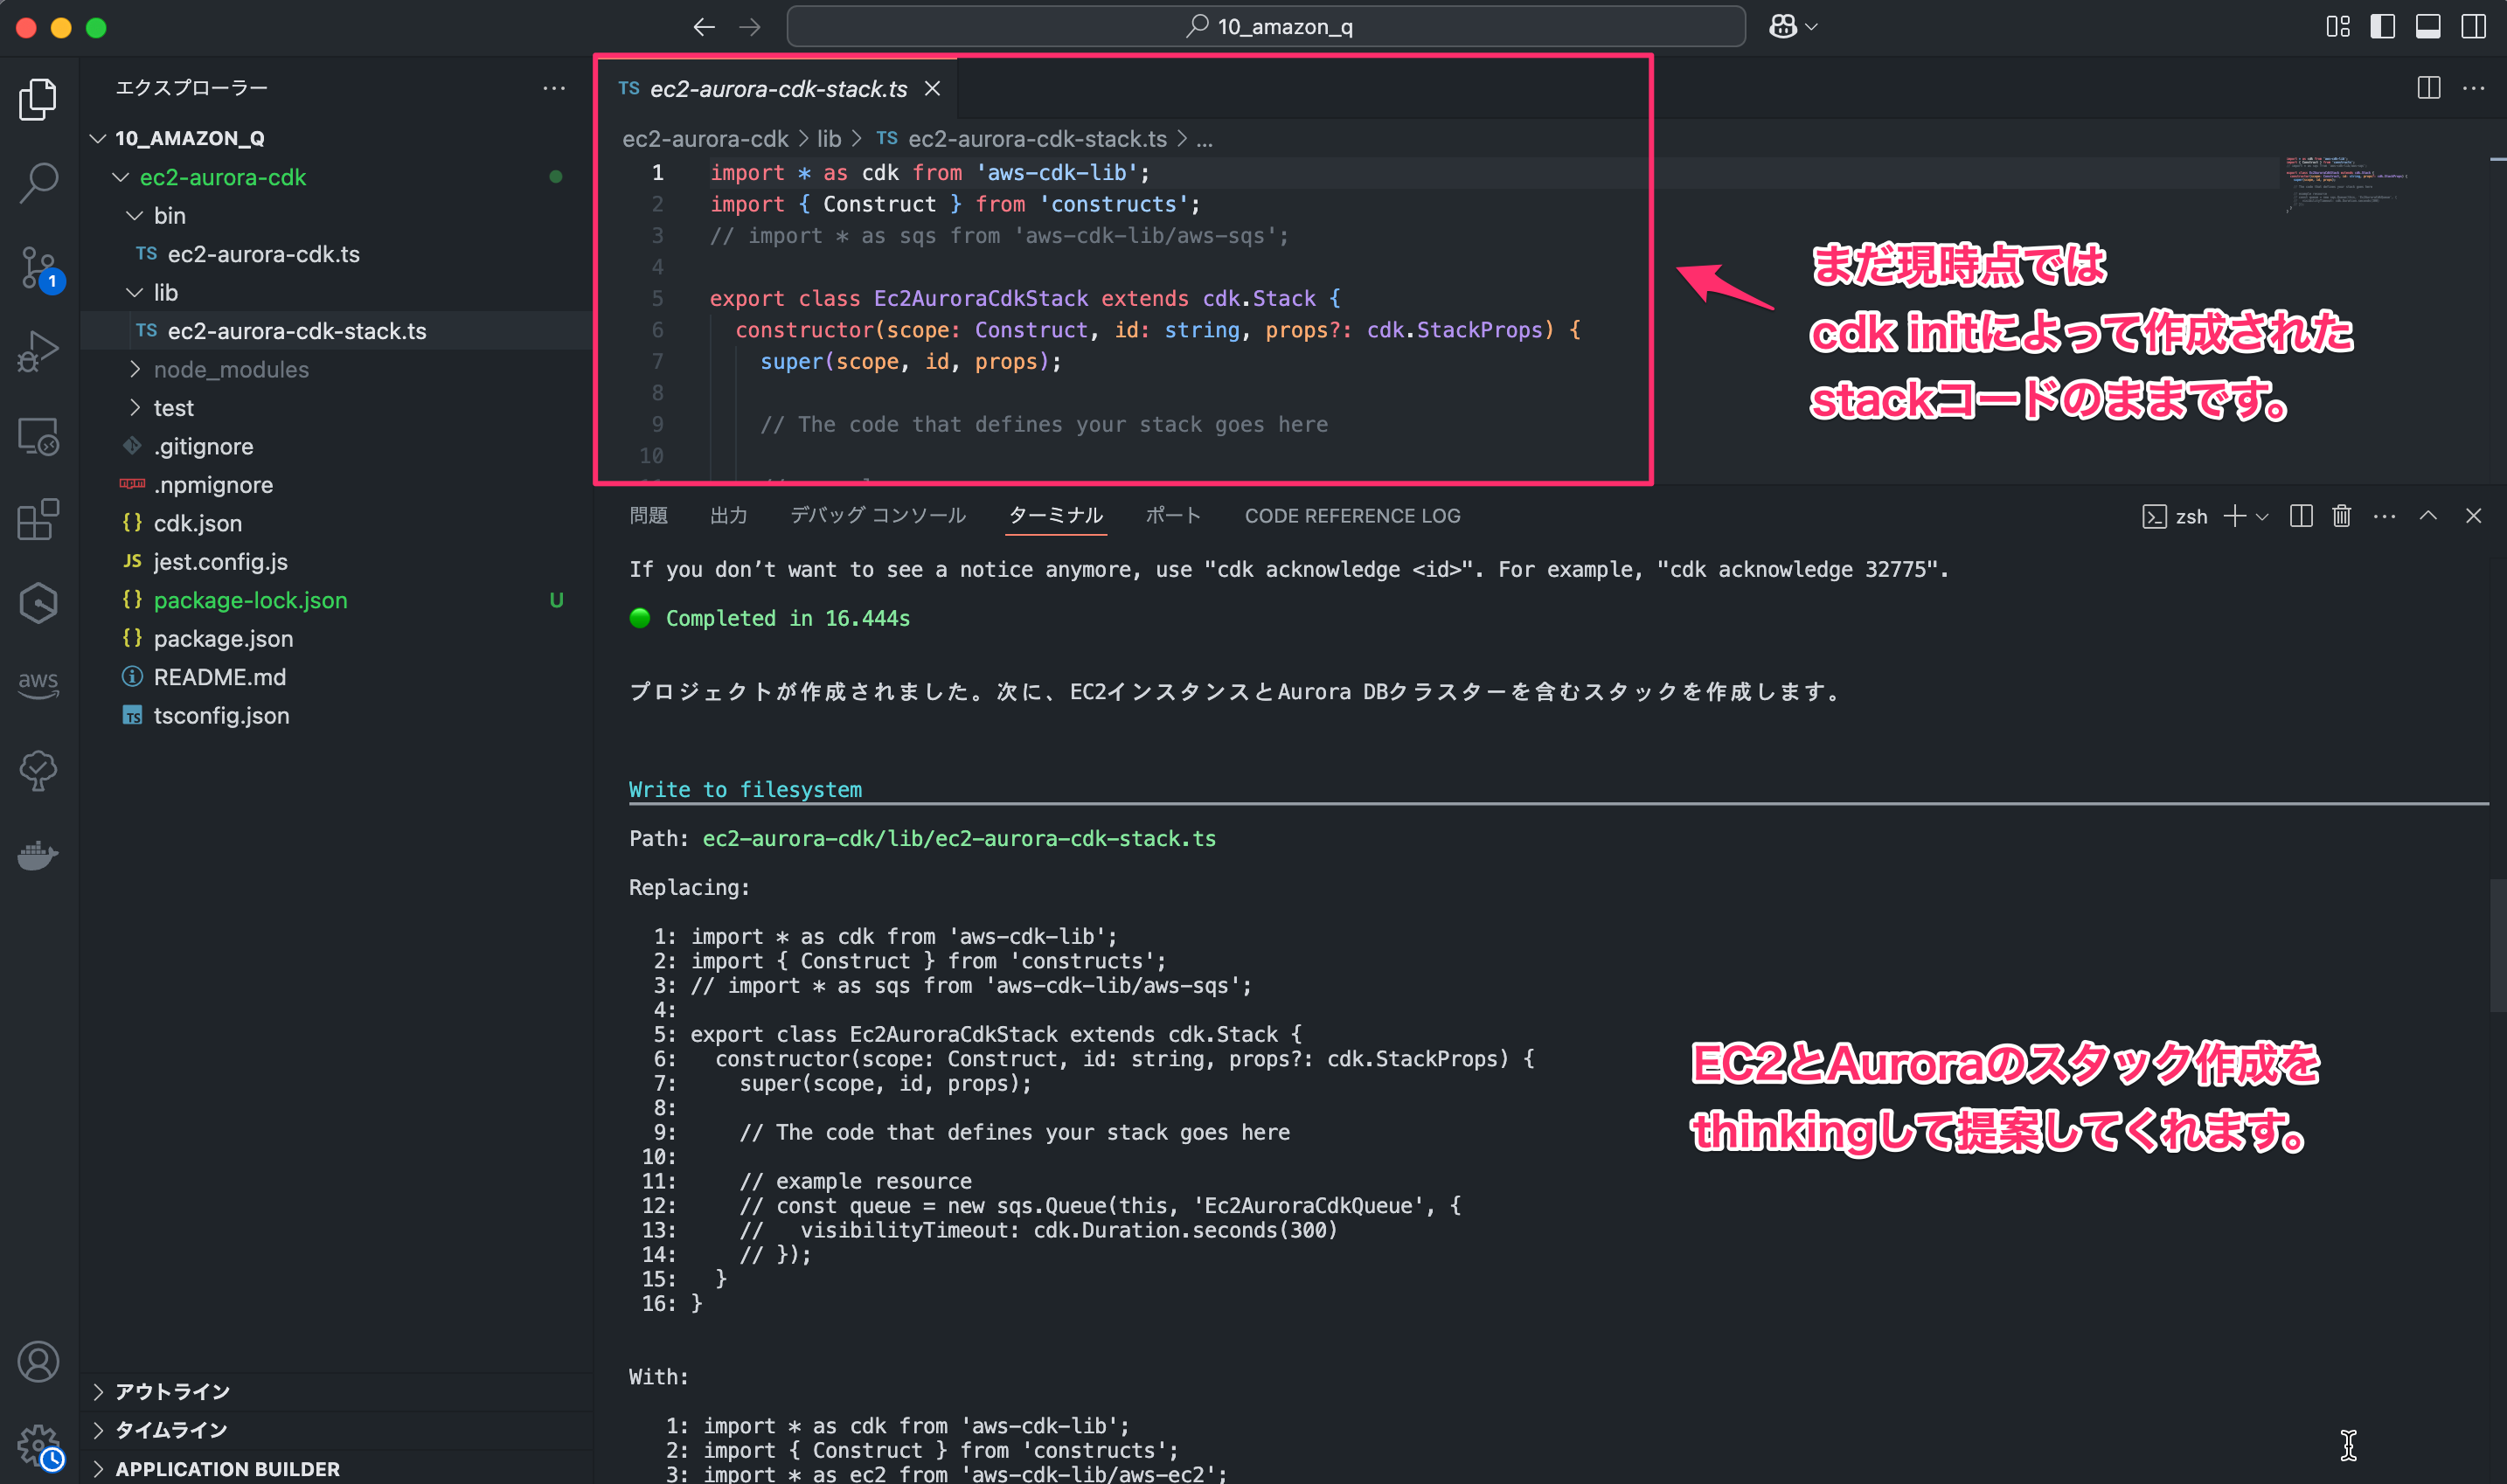
Task: Open ec2-aurora-cdk-stack.ts in Explorer tree
Action: pyautogui.click(x=336, y=331)
